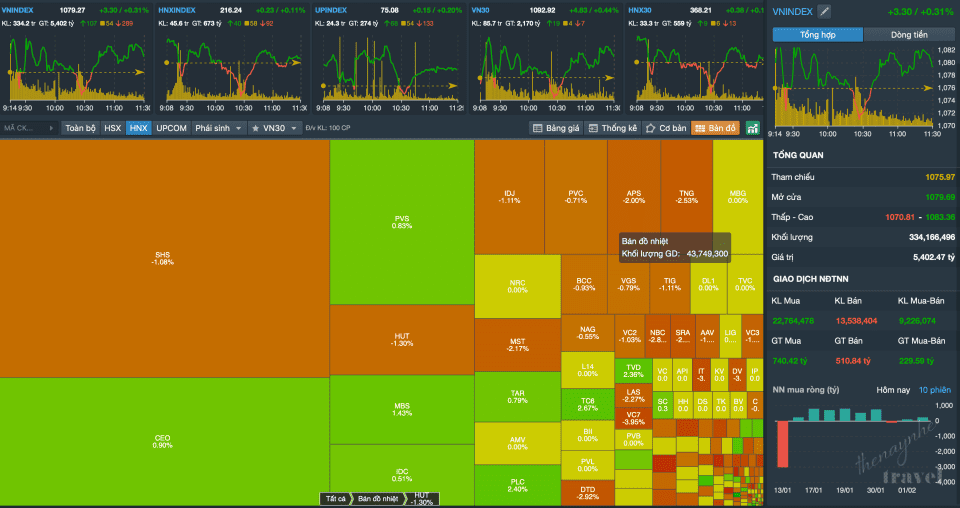Type in the stock code search field
The image size is (960, 508).
[28, 128]
